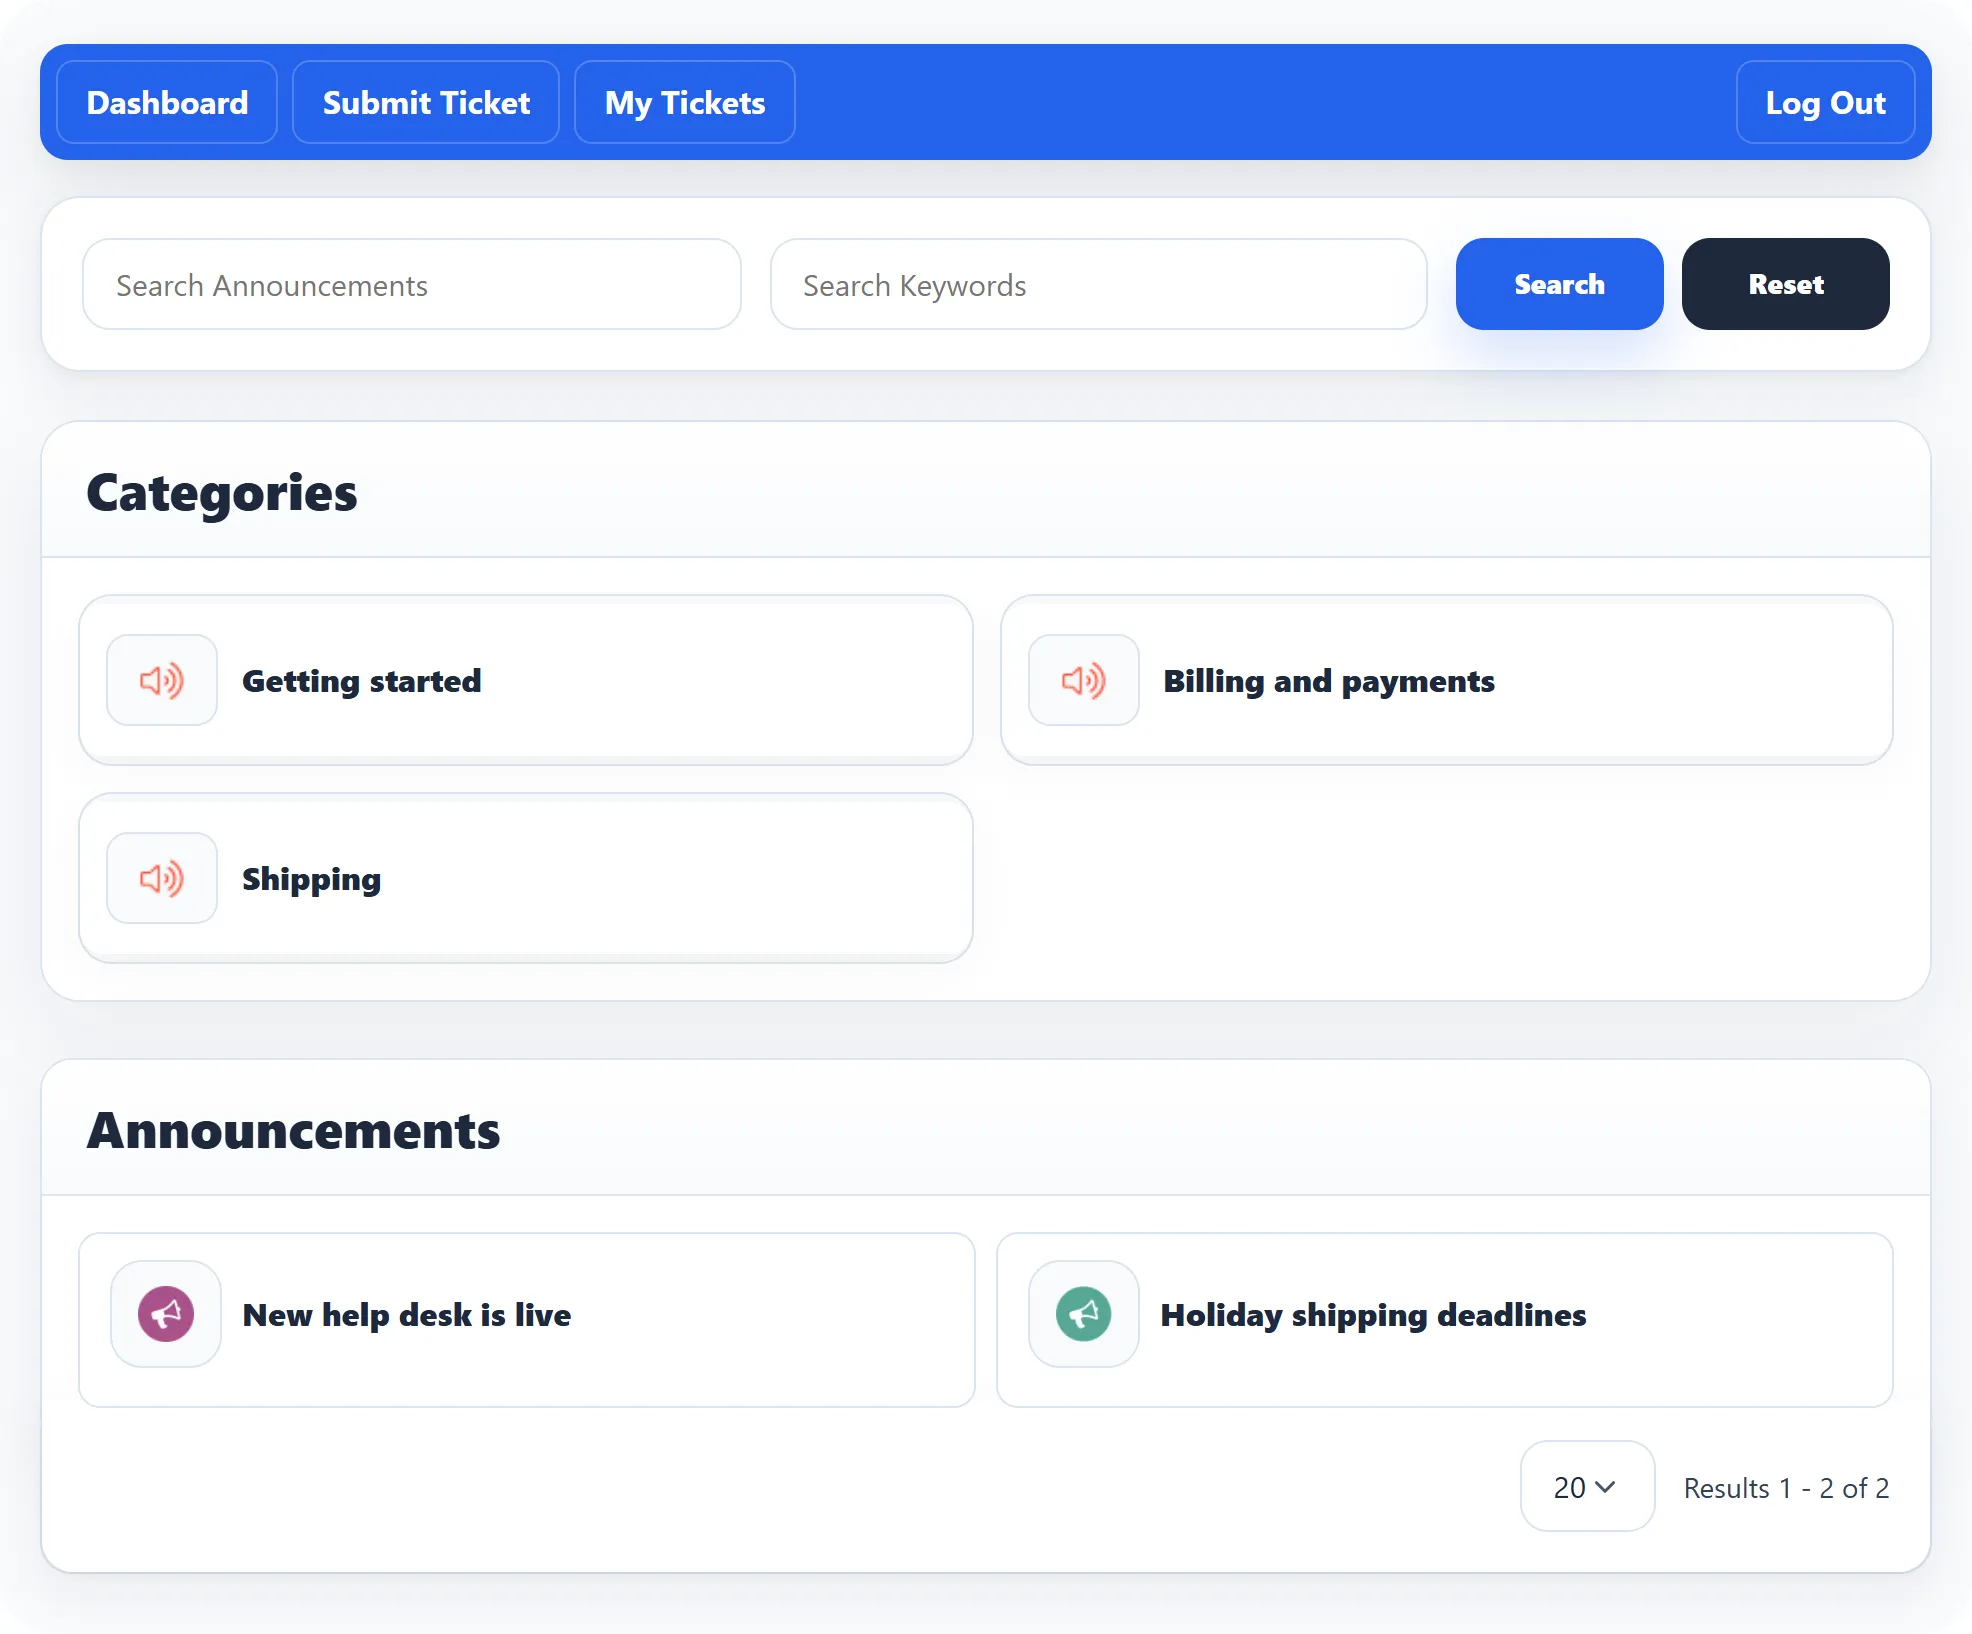Image resolution: width=1972 pixels, height=1634 pixels.
Task: Open the Shipping category
Action: pyautogui.click(x=526, y=878)
